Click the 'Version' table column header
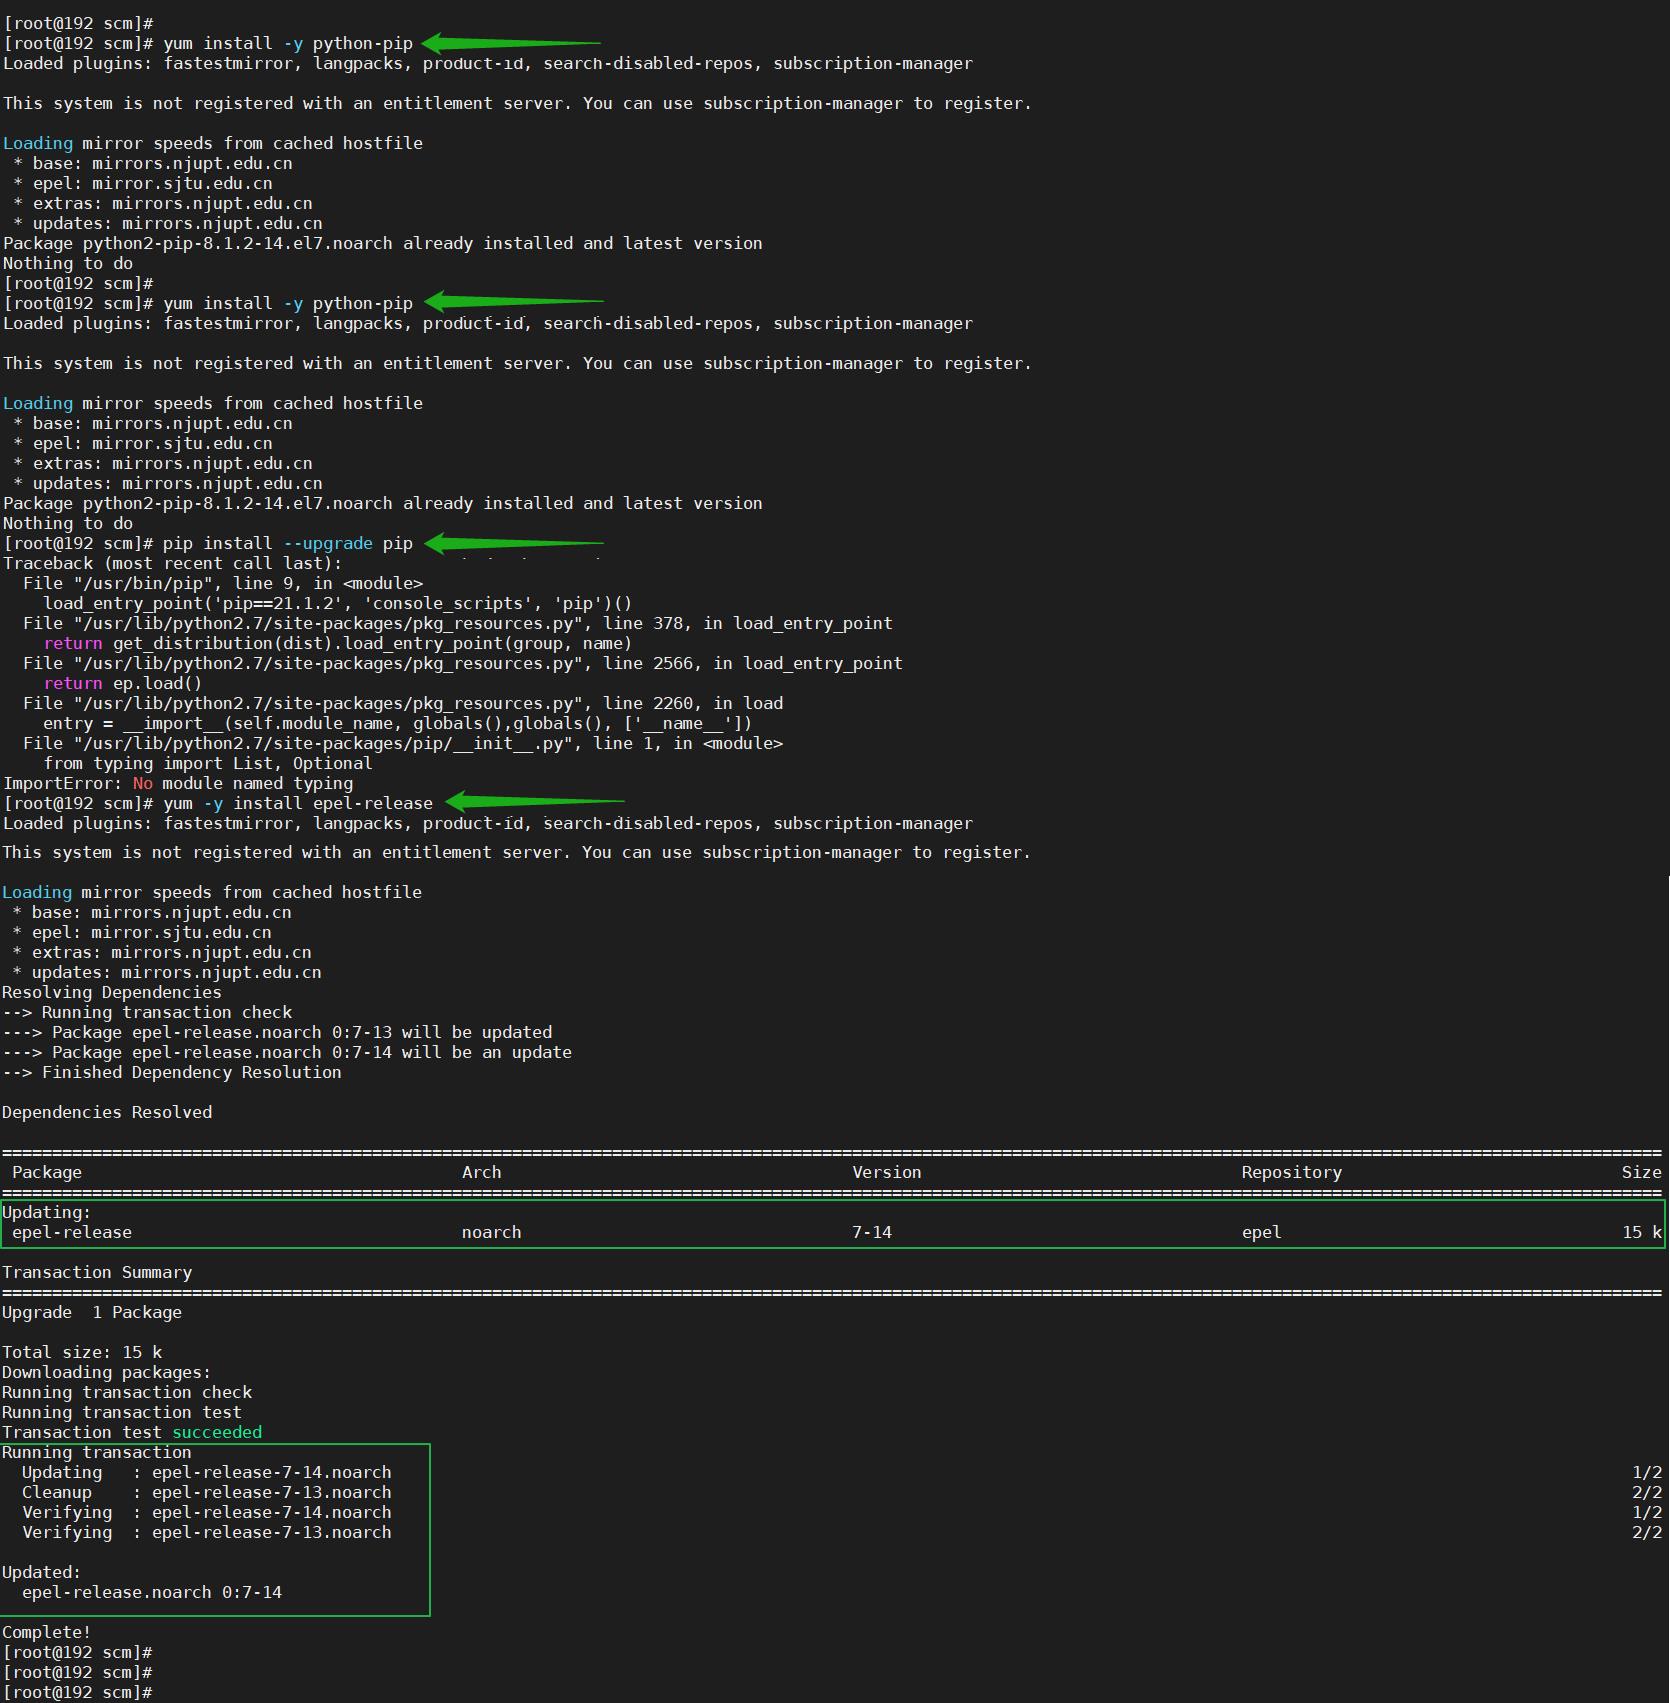Screen dimensions: 1670x1703 pos(887,1172)
